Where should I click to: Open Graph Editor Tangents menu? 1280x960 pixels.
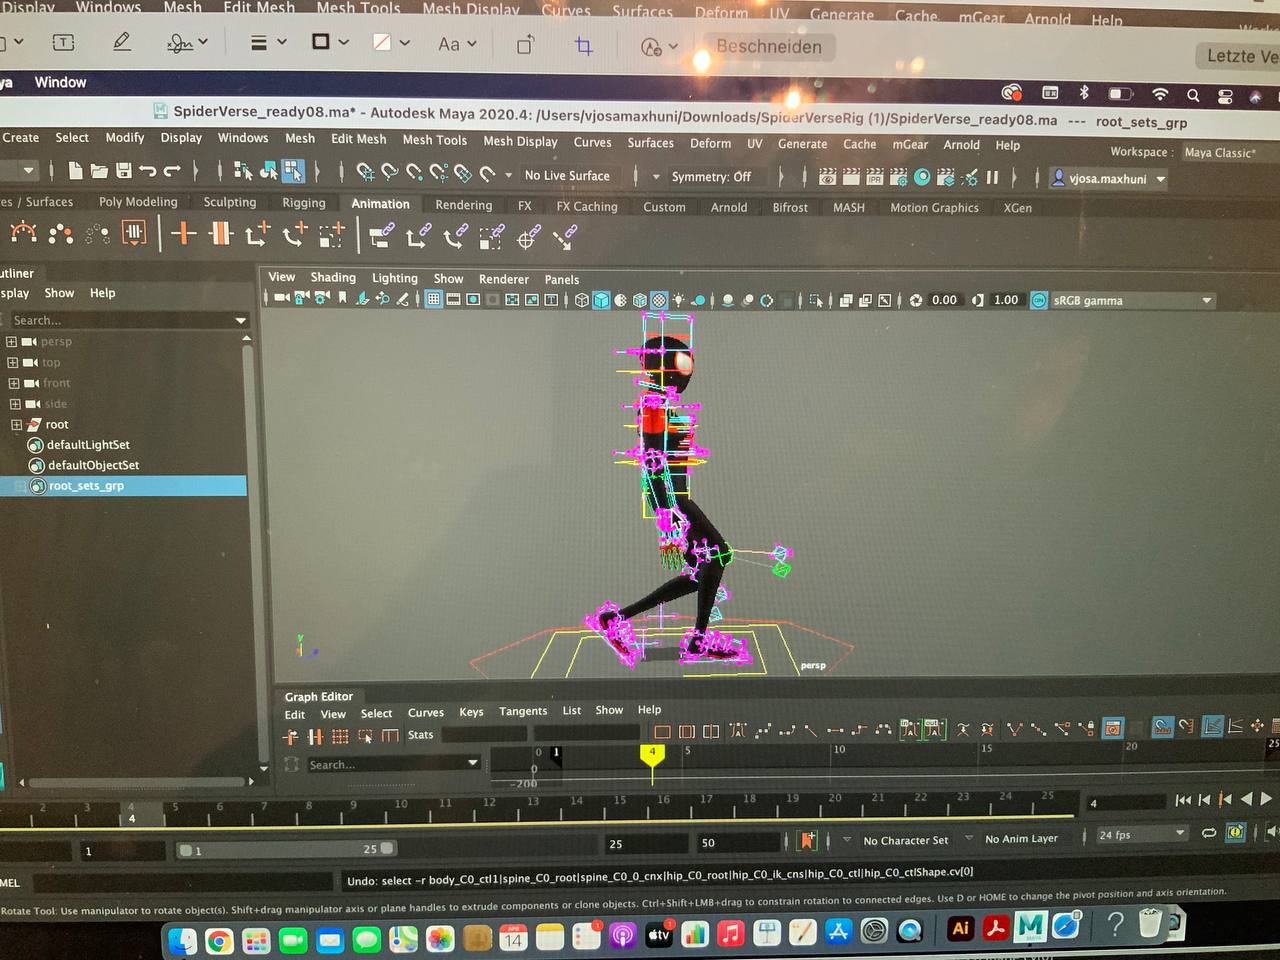pyautogui.click(x=523, y=711)
